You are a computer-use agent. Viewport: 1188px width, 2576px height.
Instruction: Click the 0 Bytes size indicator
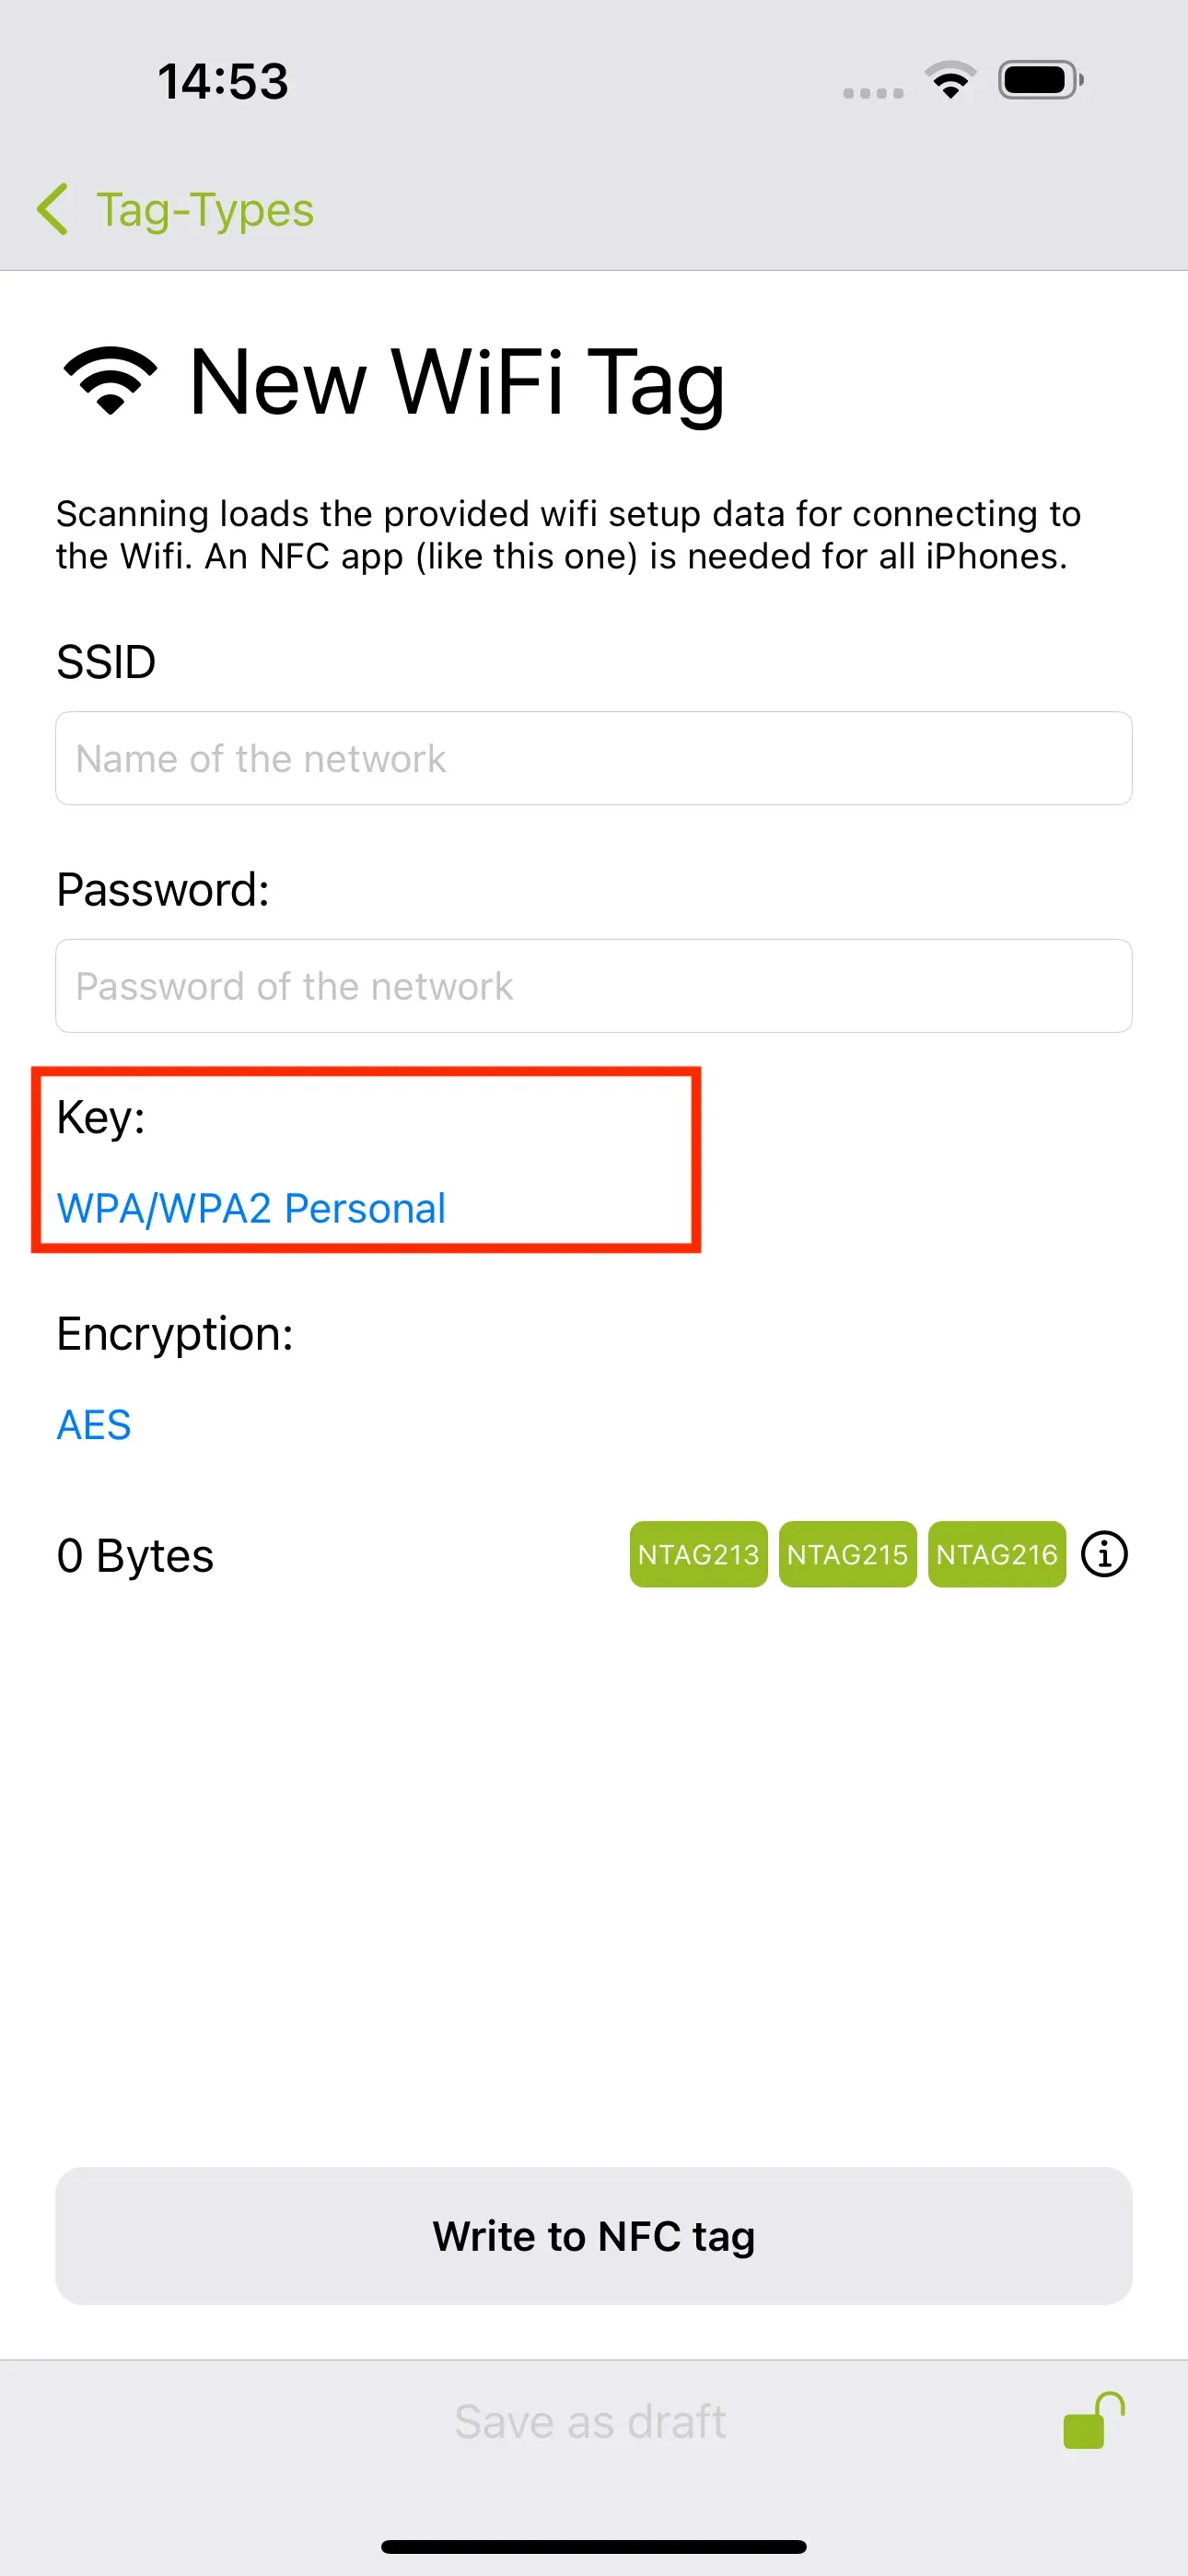[x=135, y=1556]
